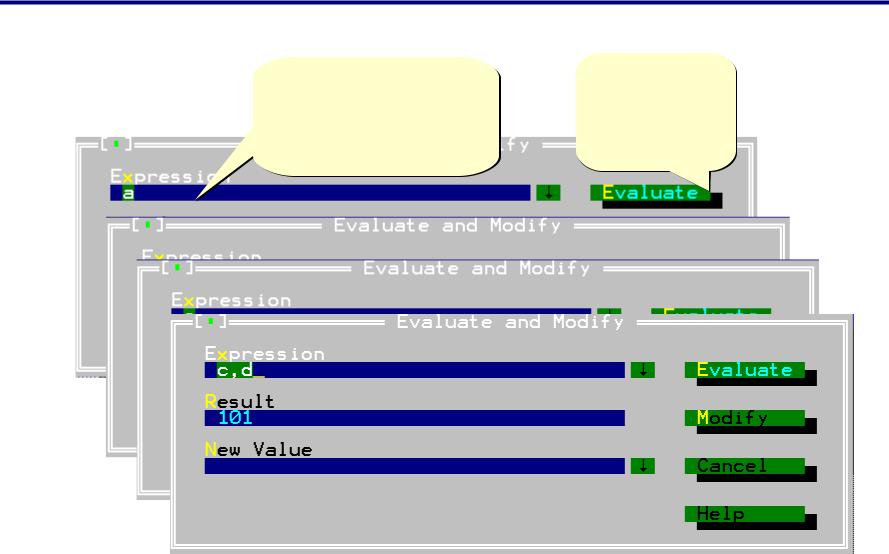Click the Cancel button

744,466
